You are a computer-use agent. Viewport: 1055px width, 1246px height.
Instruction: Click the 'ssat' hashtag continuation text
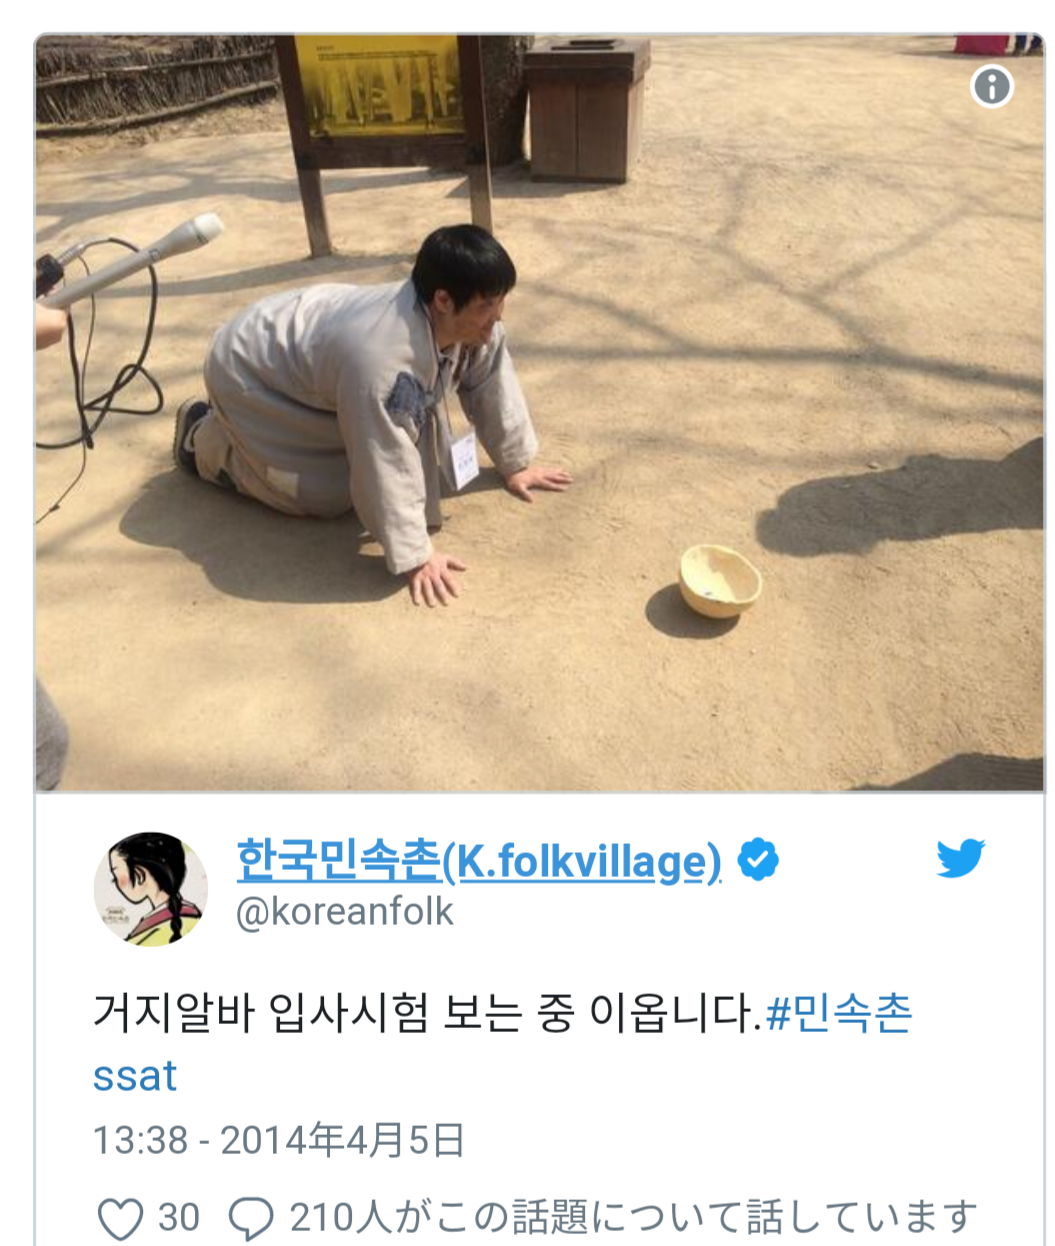click(x=135, y=1076)
